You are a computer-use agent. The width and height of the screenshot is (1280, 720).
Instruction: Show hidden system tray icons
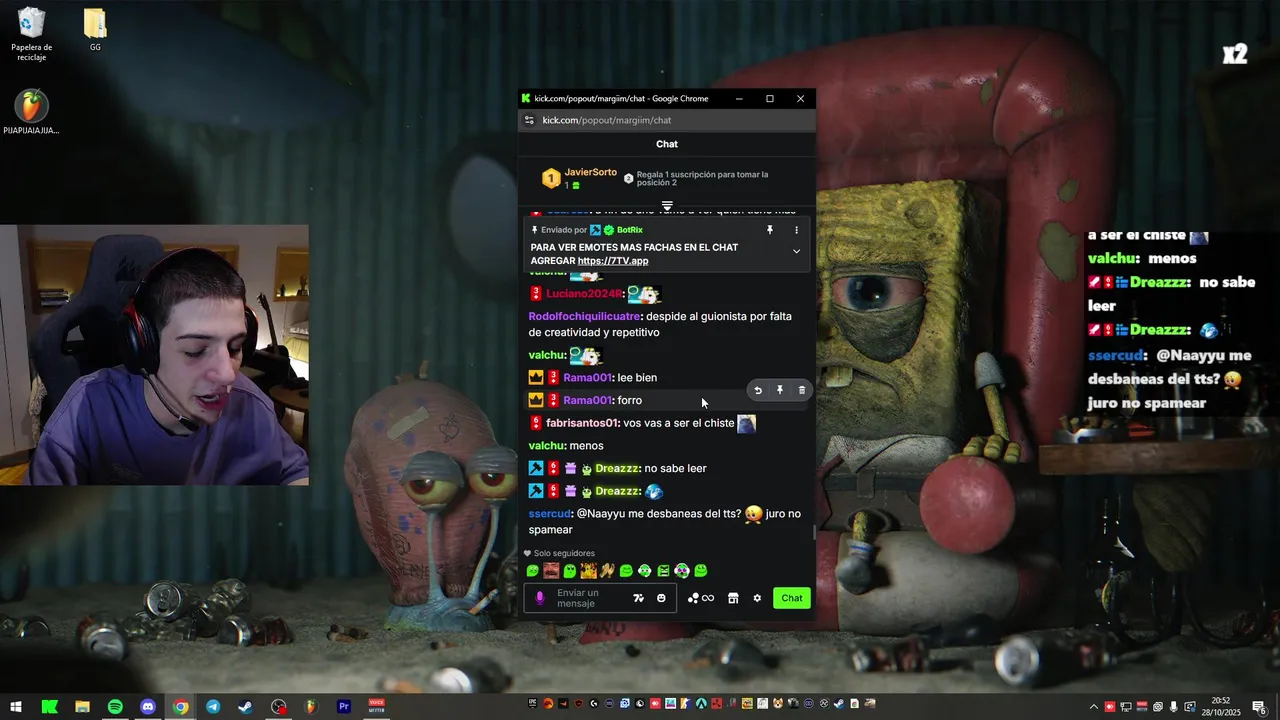(x=1093, y=707)
